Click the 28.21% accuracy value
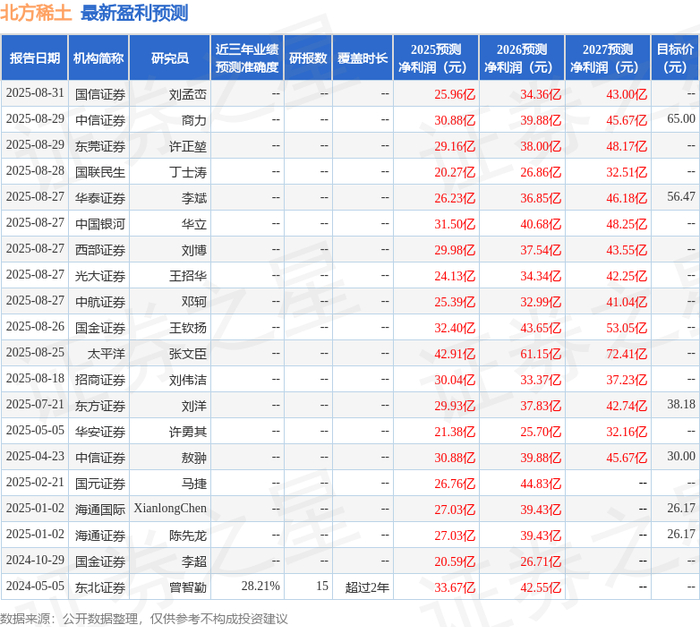This screenshot has height=627, width=700. tap(261, 586)
